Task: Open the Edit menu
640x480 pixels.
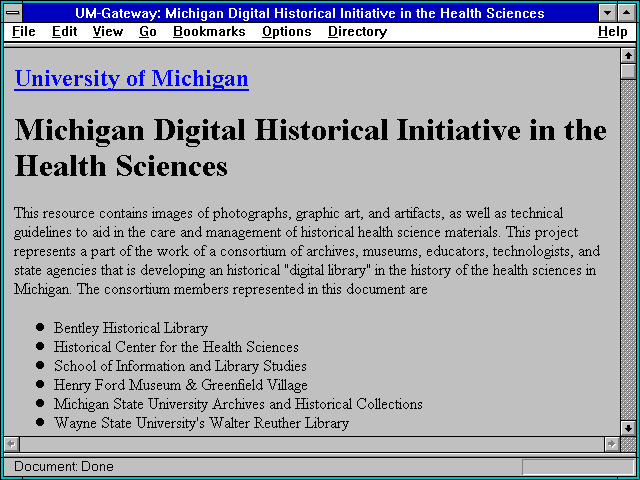Action: [x=64, y=32]
